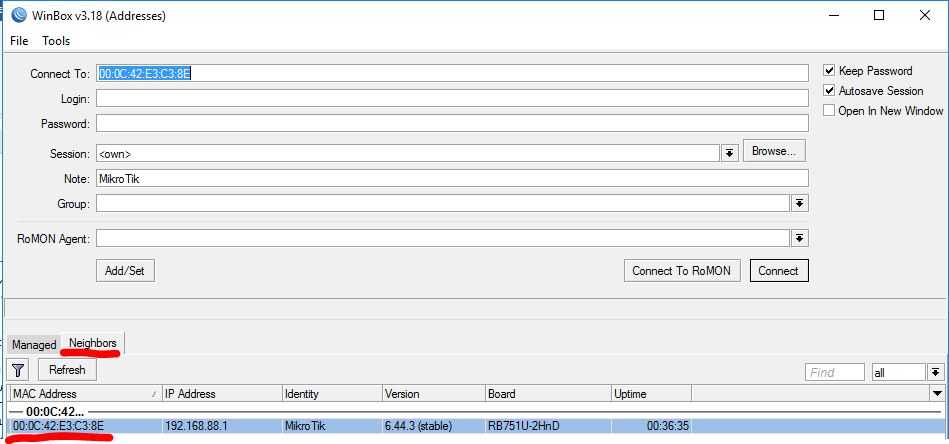
Task: Switch to the Neighbors tab
Action: (93, 343)
